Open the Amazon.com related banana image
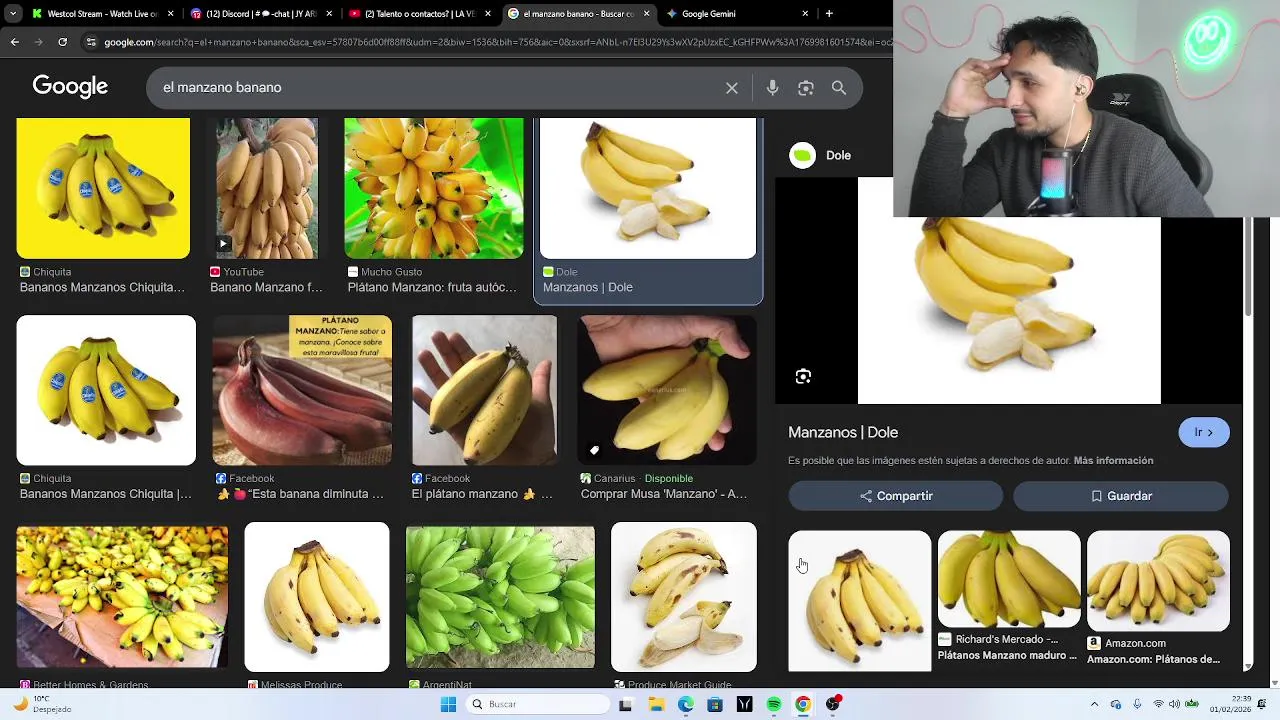 (1158, 580)
